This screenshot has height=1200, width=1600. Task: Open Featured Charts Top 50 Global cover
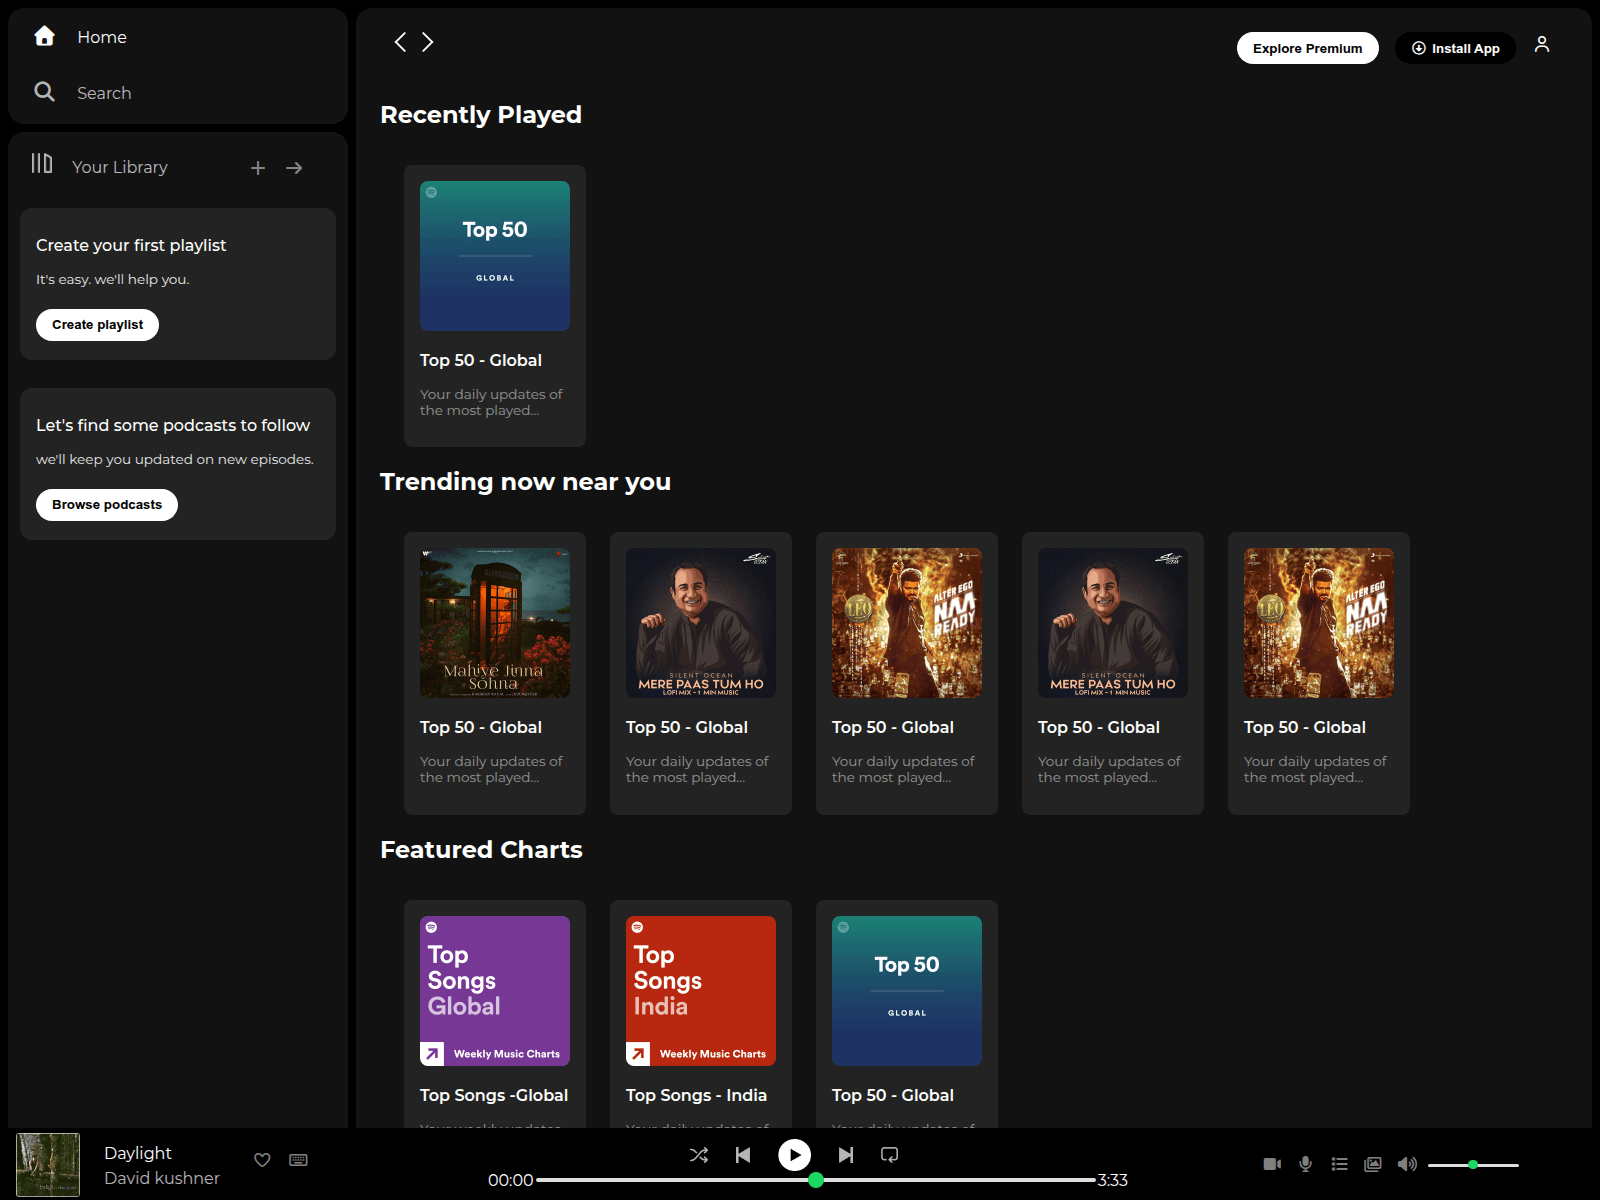(x=907, y=991)
